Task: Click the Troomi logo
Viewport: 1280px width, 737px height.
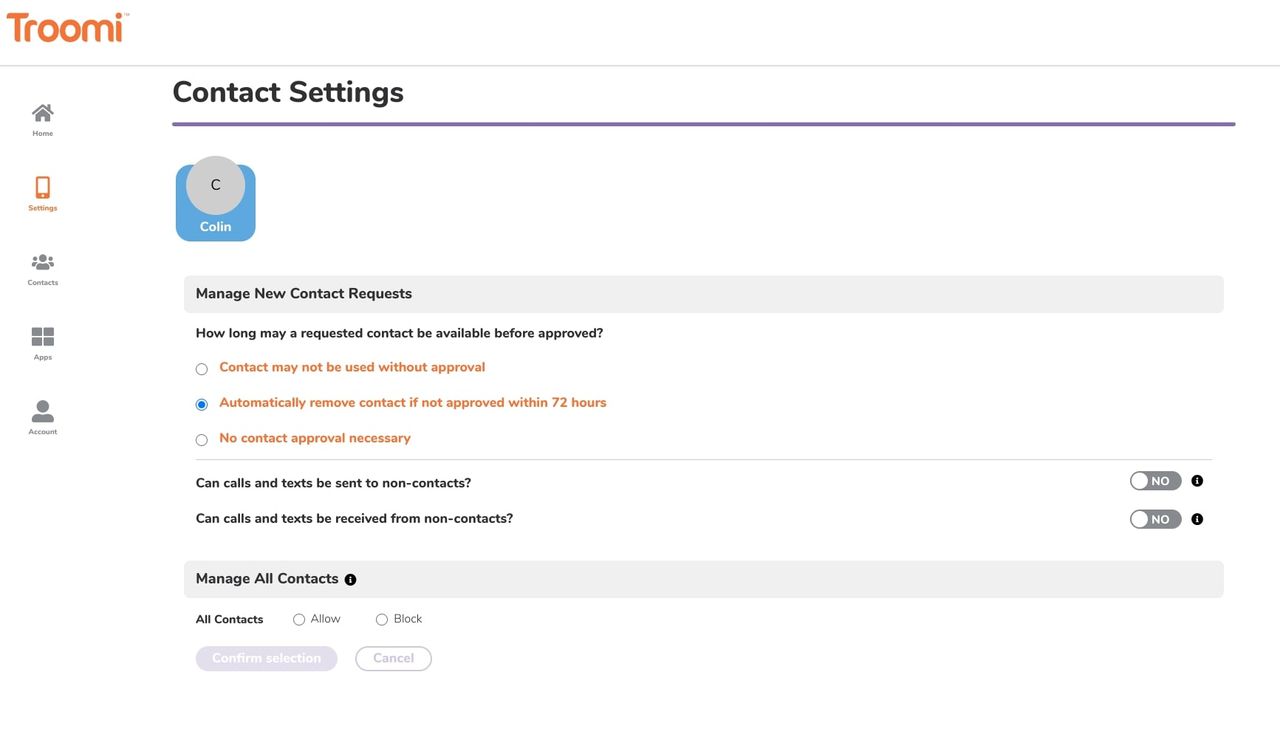Action: pyautogui.click(x=68, y=27)
